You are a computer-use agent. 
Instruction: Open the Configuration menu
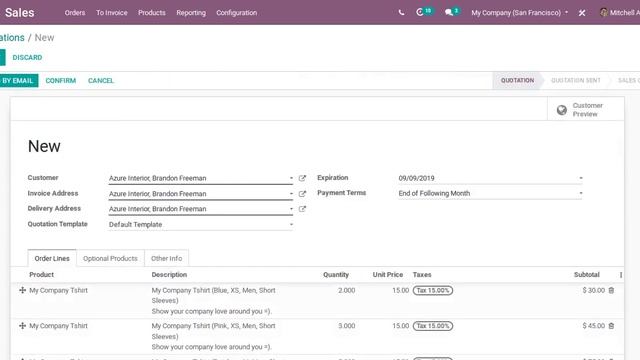click(236, 13)
